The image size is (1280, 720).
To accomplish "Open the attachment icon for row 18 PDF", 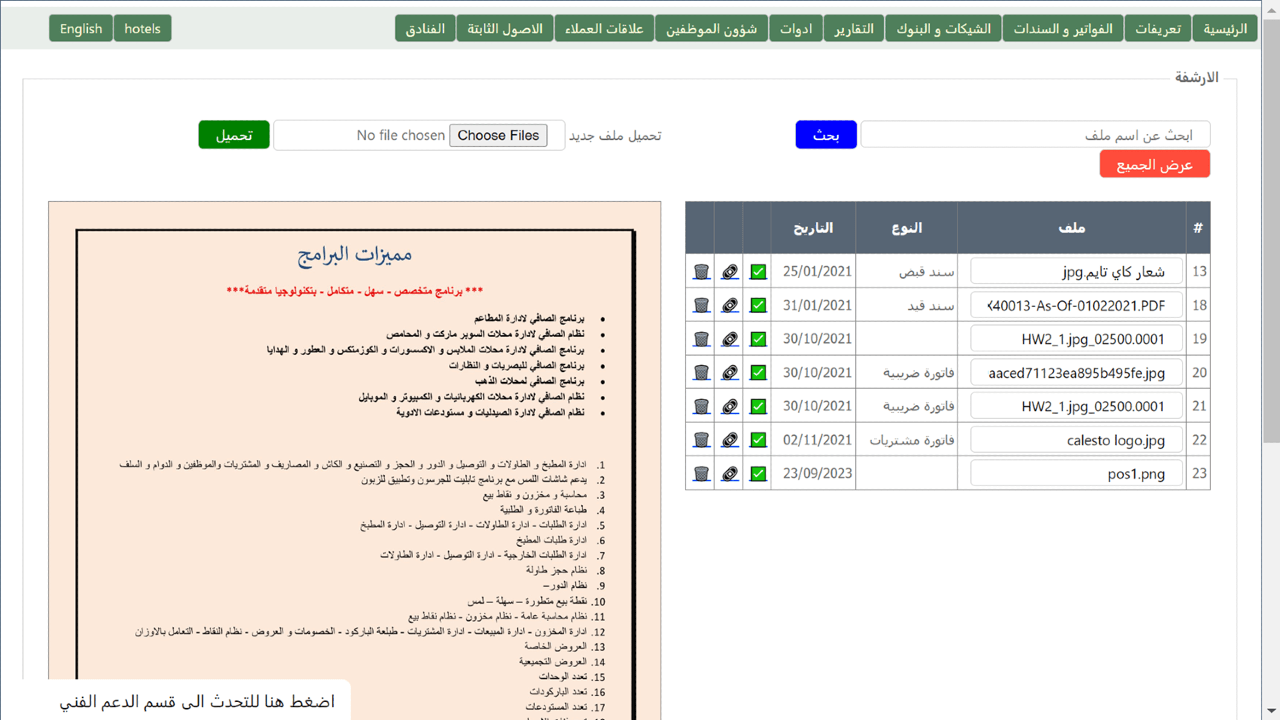I will tap(730, 306).
